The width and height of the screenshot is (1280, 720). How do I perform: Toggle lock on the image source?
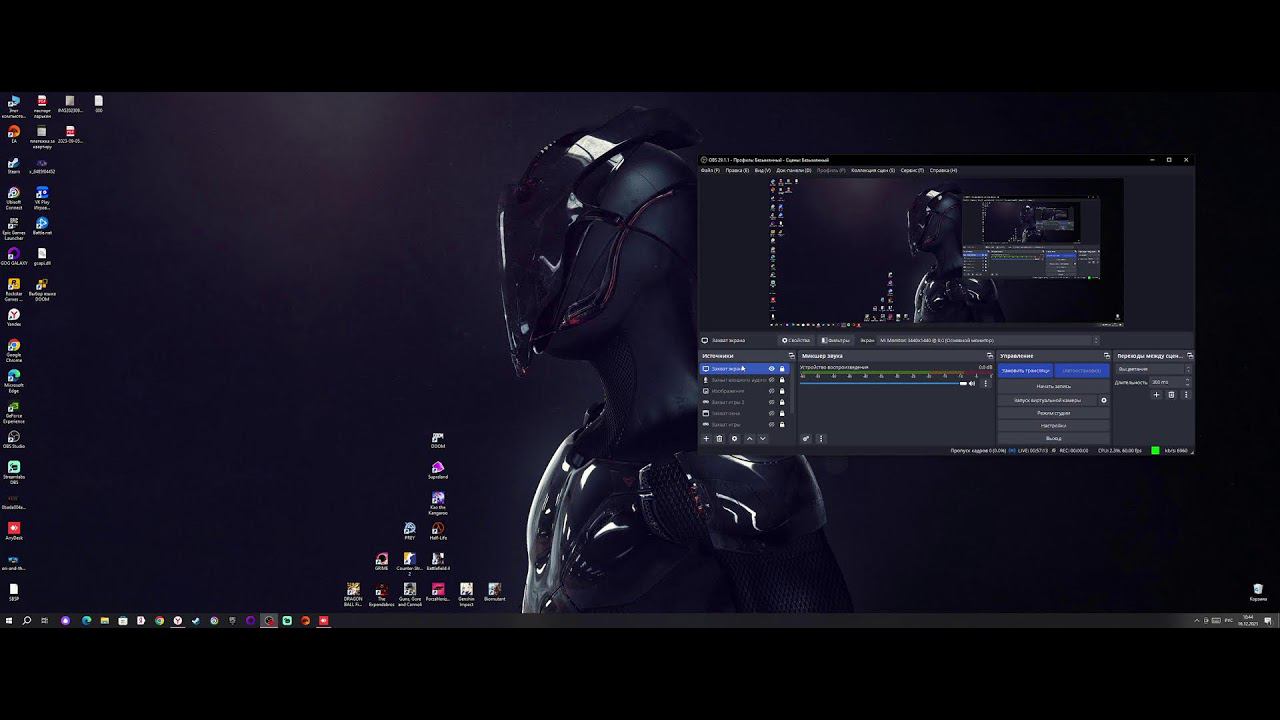(782, 391)
